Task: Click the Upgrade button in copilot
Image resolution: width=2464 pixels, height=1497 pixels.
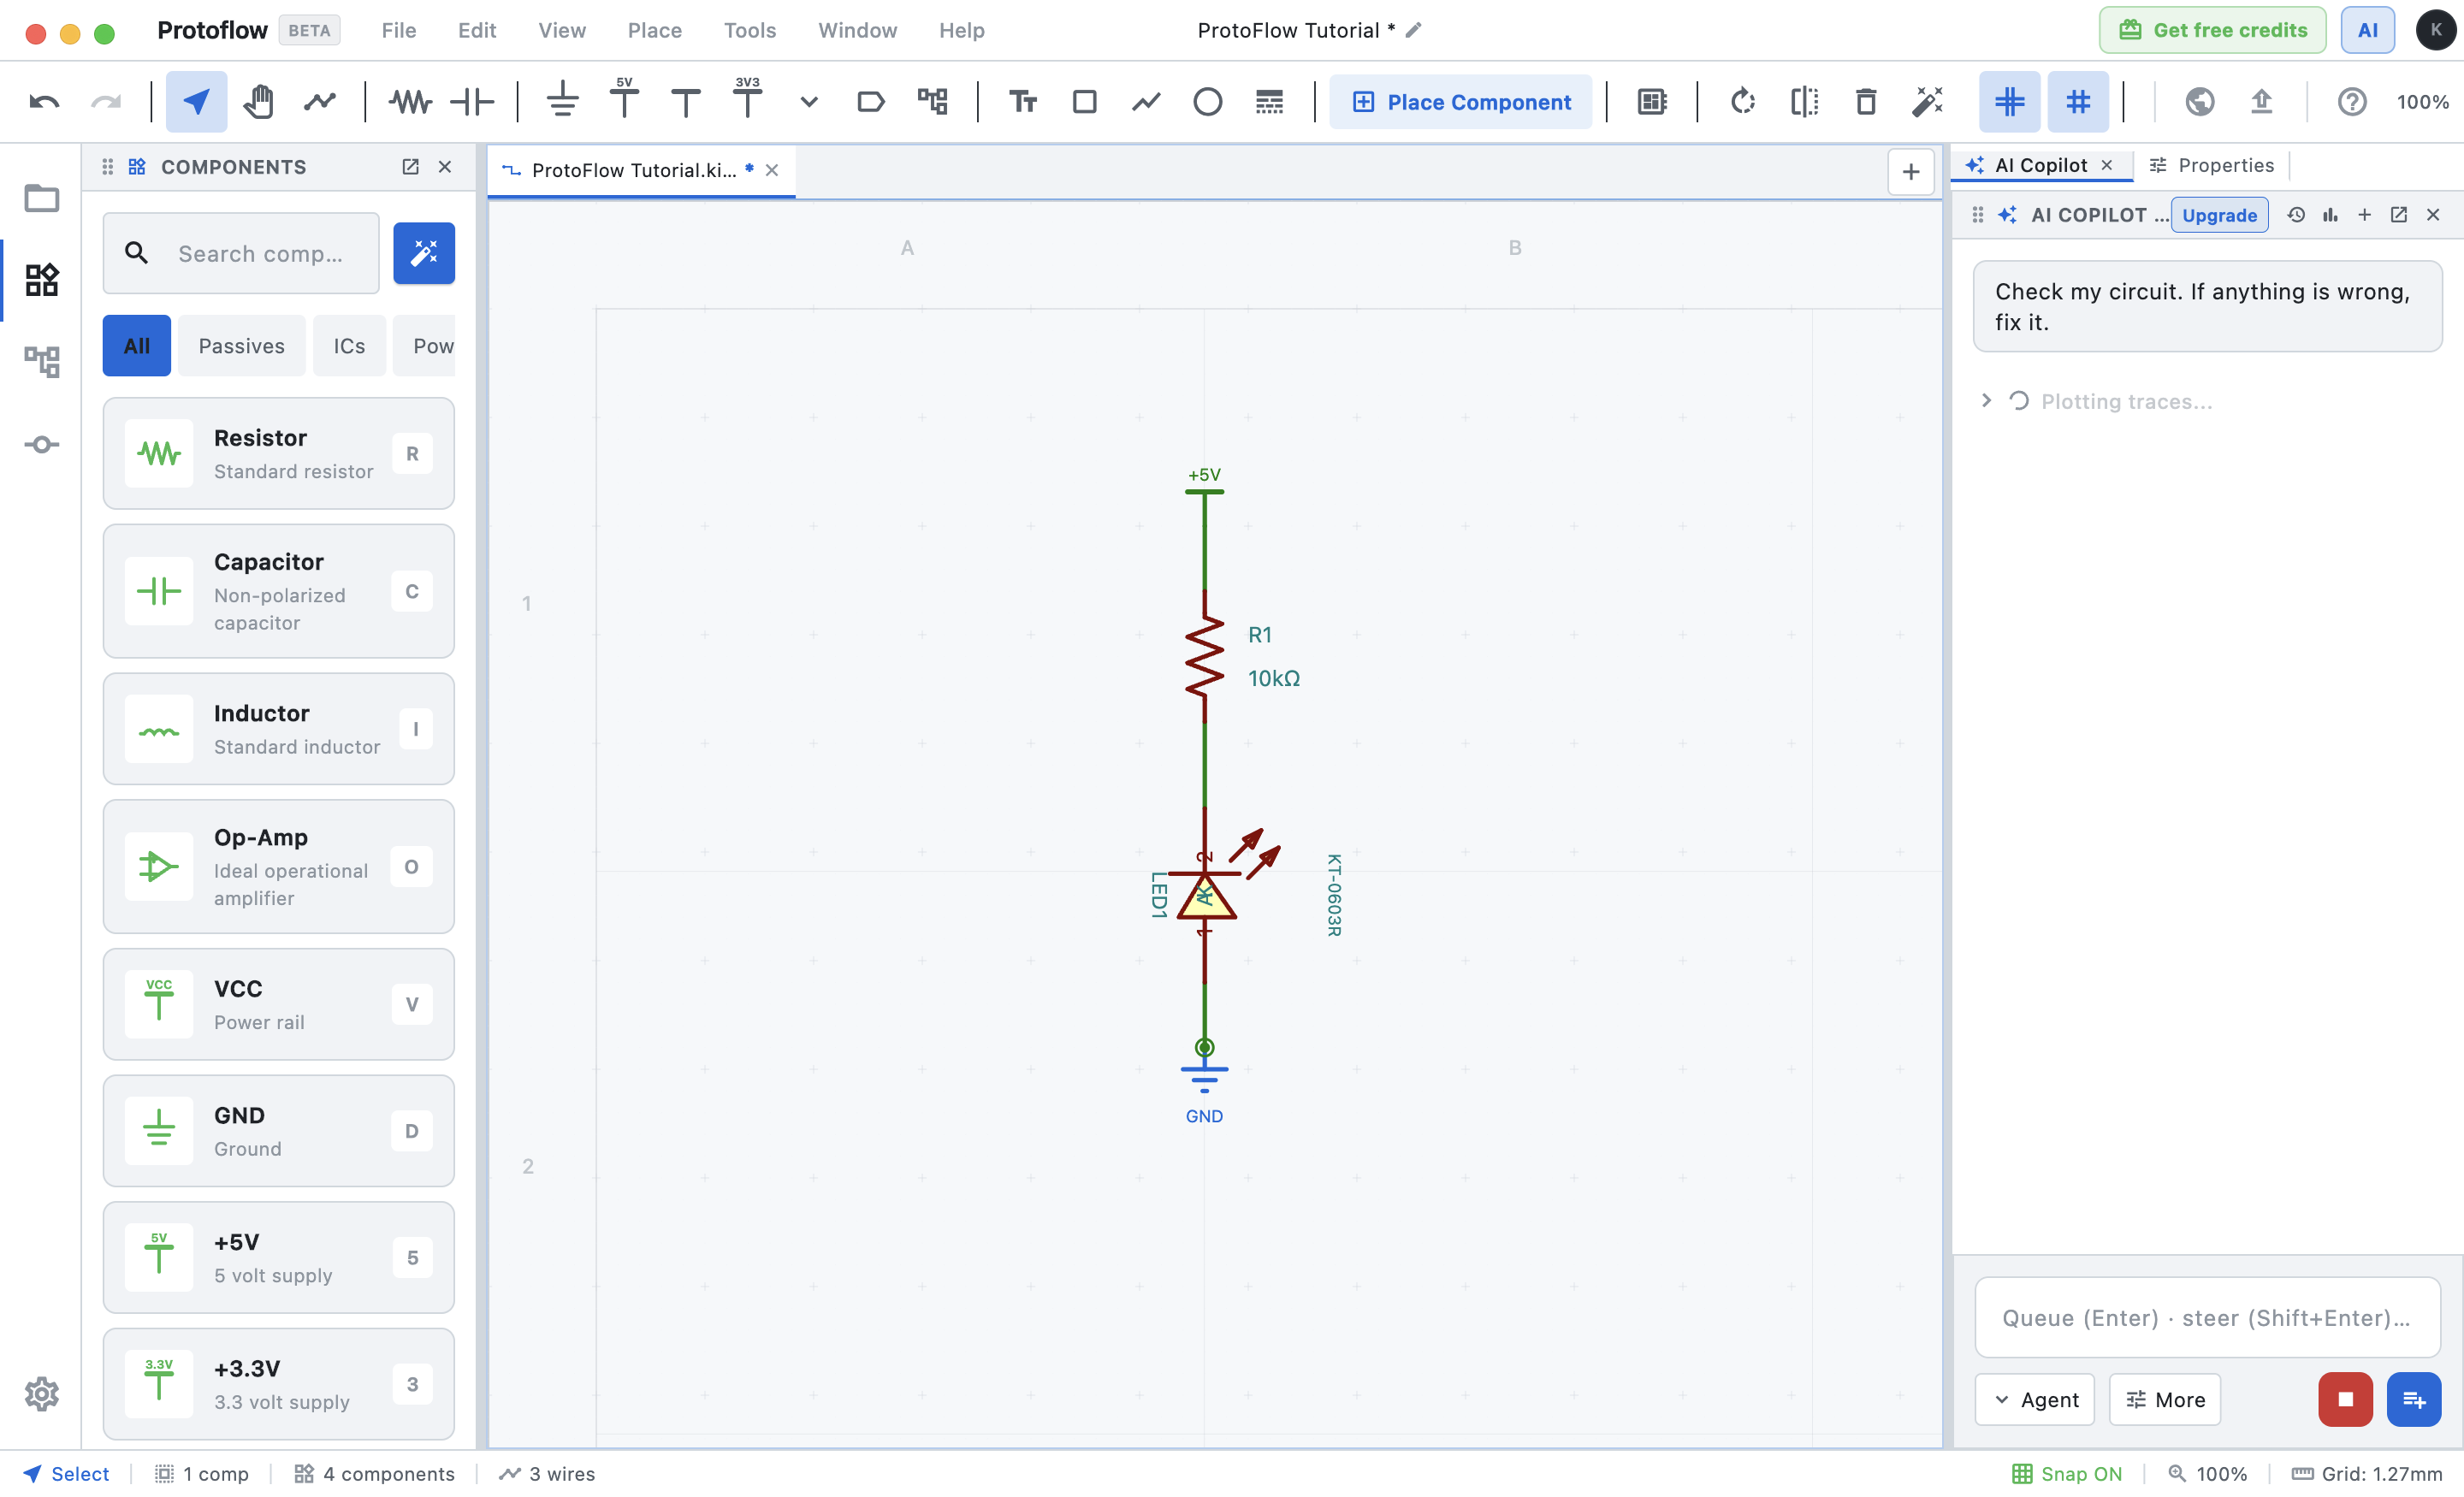Action: [x=2219, y=215]
